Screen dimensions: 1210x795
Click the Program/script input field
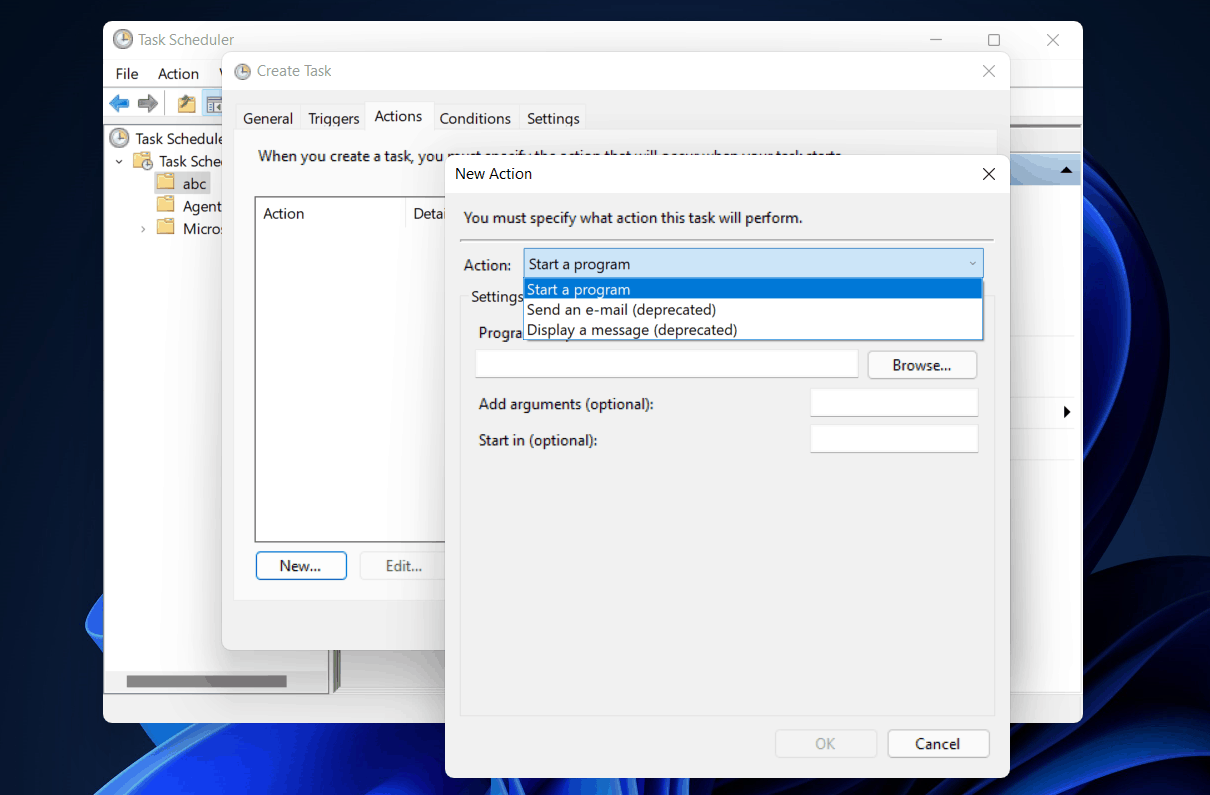click(665, 363)
